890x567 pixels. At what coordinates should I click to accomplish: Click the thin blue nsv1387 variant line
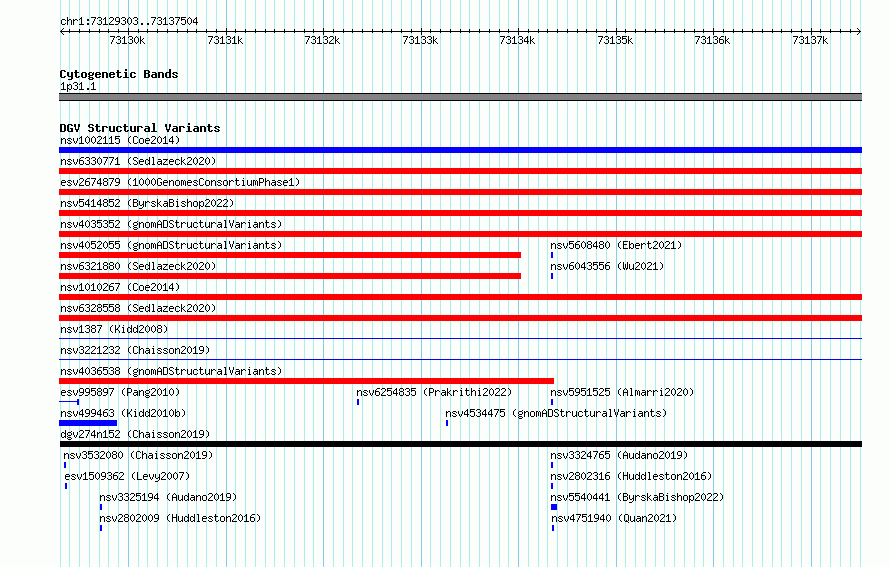(460, 339)
